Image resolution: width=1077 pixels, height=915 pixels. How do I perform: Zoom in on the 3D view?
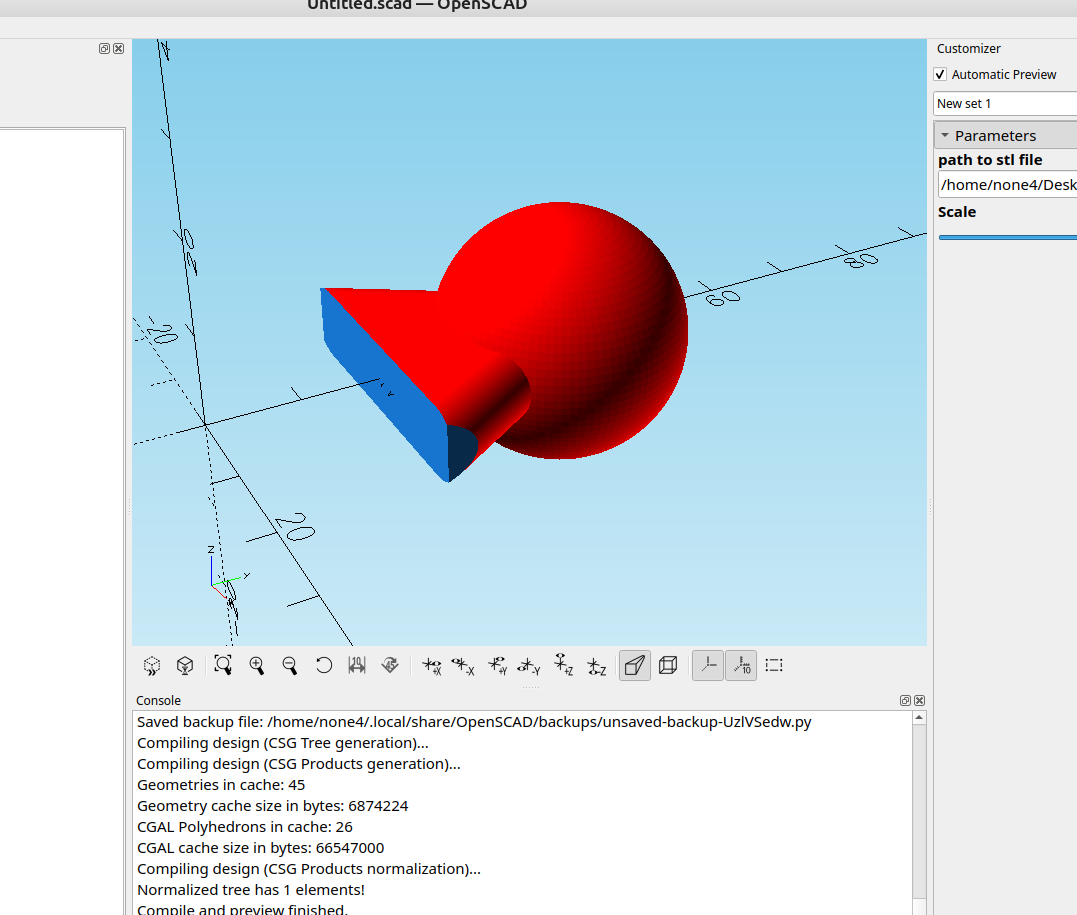point(257,665)
